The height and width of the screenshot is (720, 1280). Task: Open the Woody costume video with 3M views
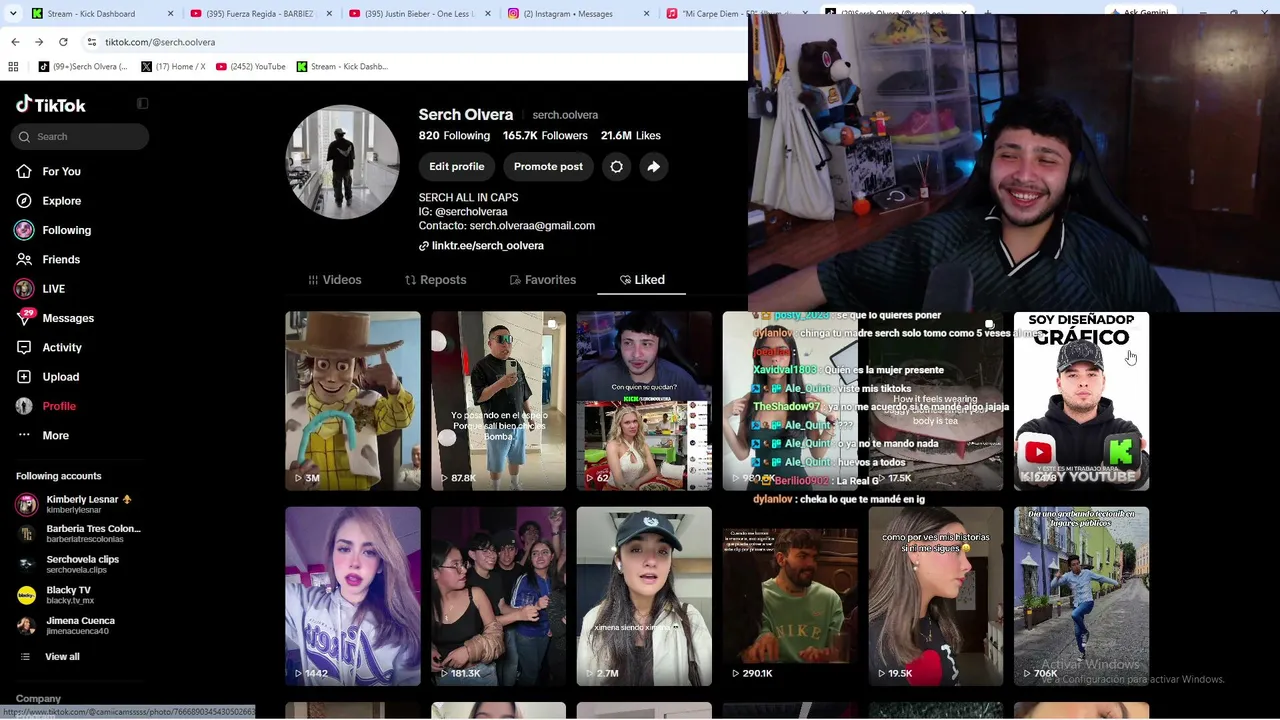353,401
